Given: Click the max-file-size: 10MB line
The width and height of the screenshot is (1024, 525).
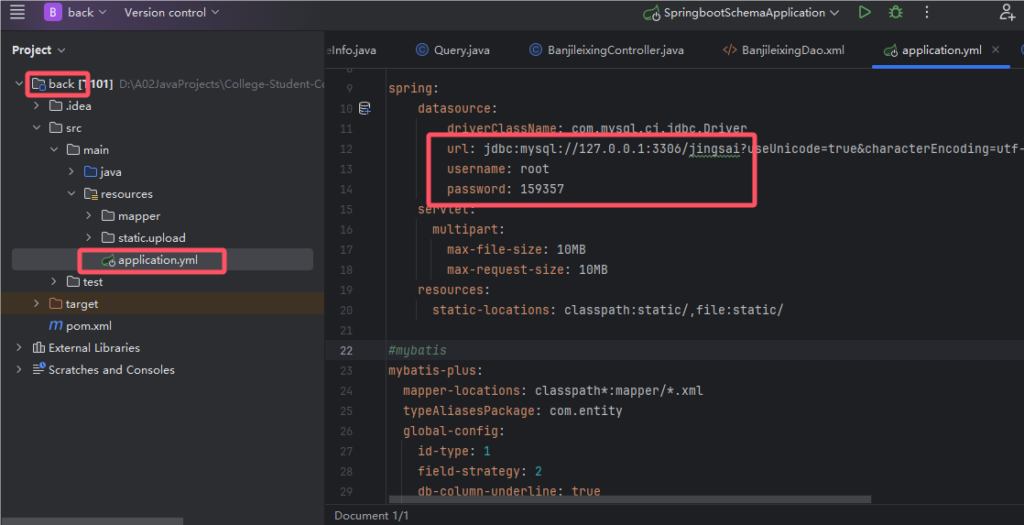Looking at the screenshot, I should tap(516, 249).
